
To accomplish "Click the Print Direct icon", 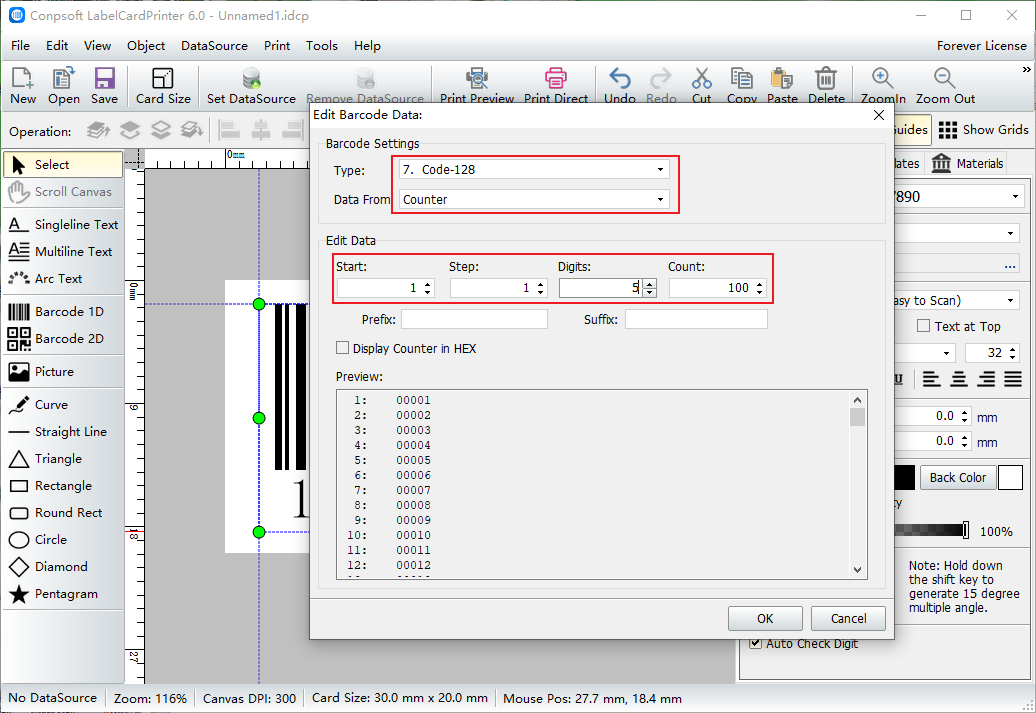I will 556,86.
